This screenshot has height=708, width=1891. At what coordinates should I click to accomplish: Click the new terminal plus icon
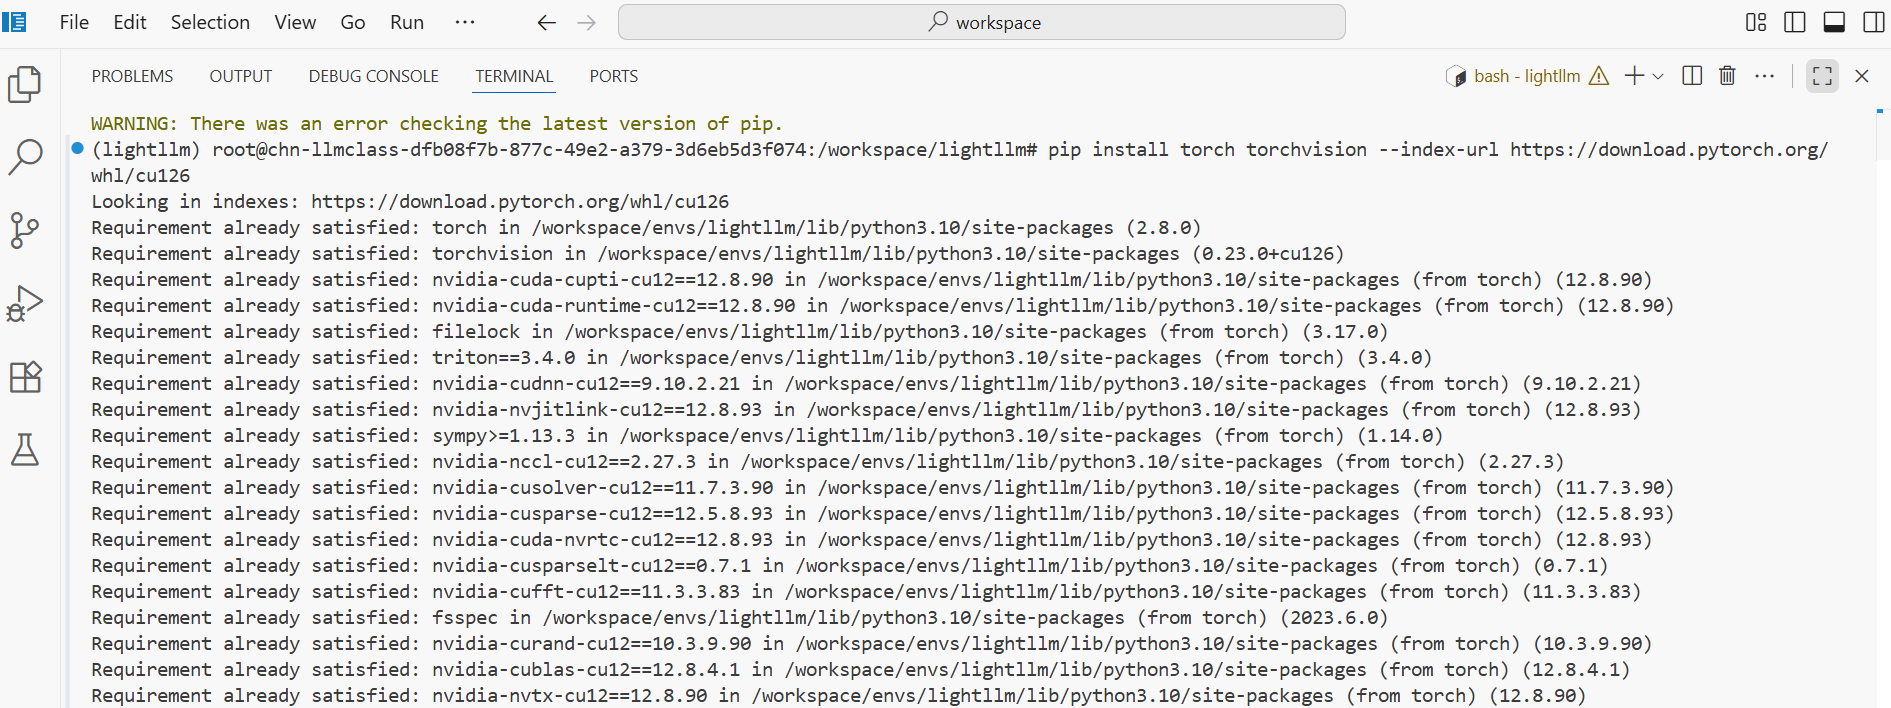click(x=1634, y=76)
